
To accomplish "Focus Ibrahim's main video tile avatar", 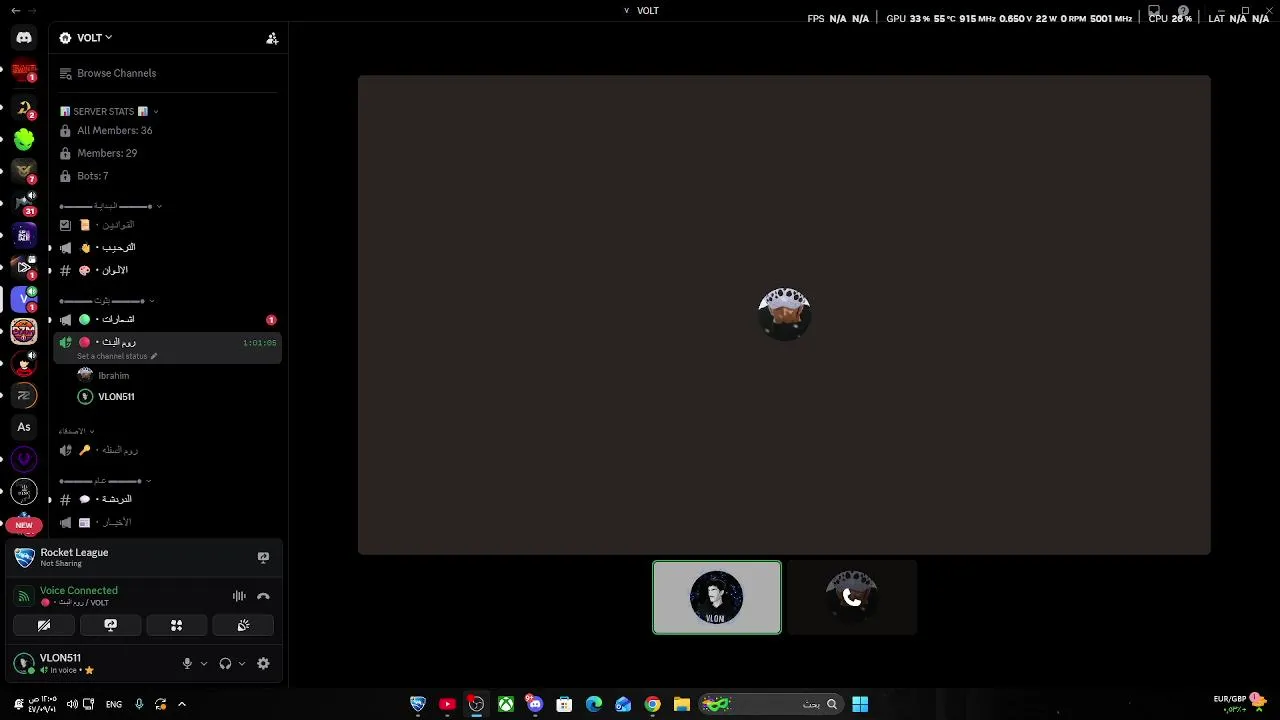I will tap(784, 314).
